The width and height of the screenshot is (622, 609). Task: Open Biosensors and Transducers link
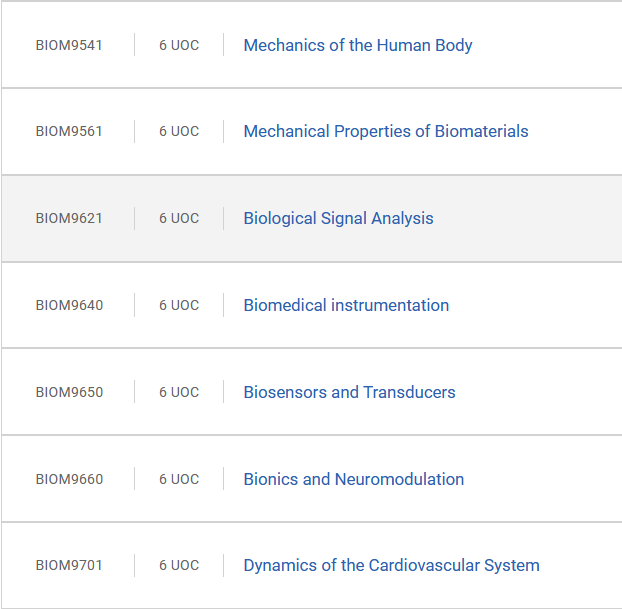[x=349, y=392]
